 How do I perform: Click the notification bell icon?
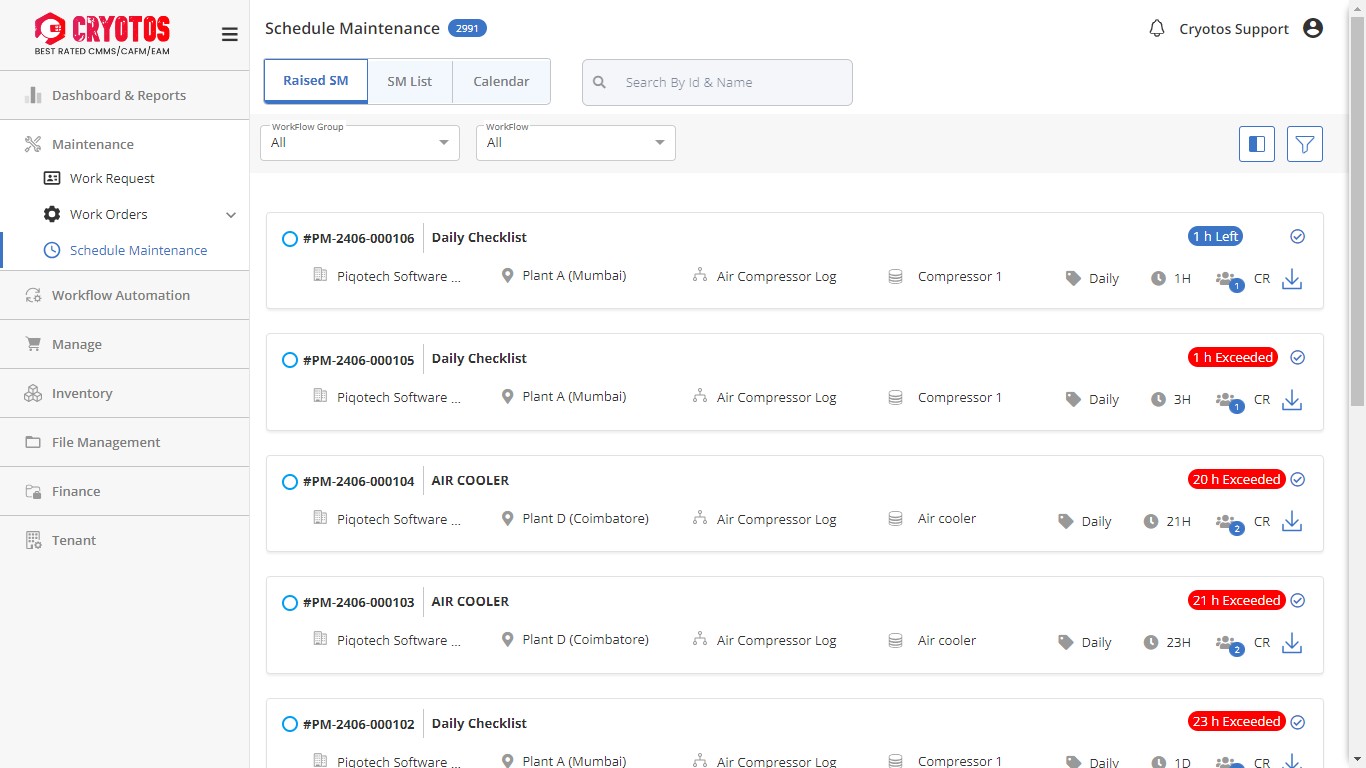(x=1157, y=29)
